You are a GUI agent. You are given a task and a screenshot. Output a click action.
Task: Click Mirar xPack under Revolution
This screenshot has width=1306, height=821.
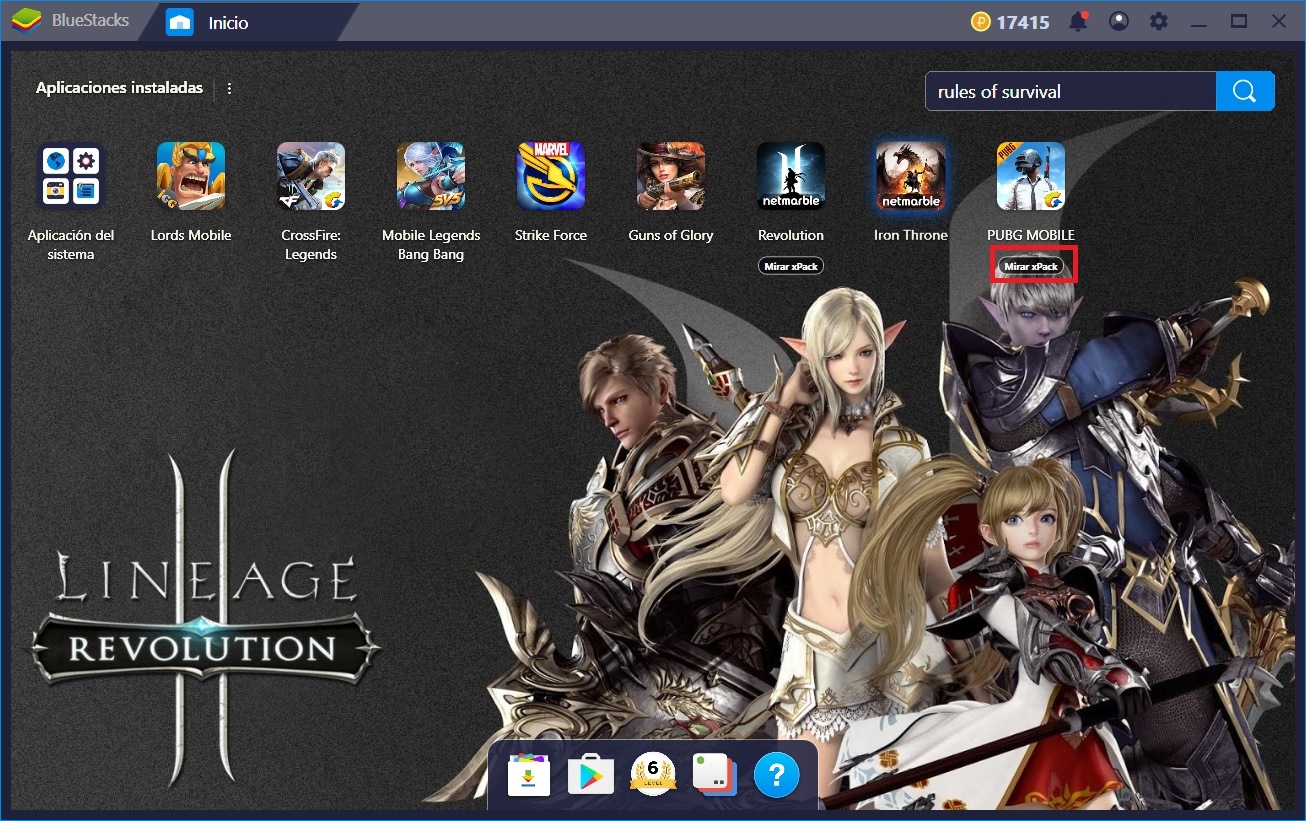coord(791,266)
